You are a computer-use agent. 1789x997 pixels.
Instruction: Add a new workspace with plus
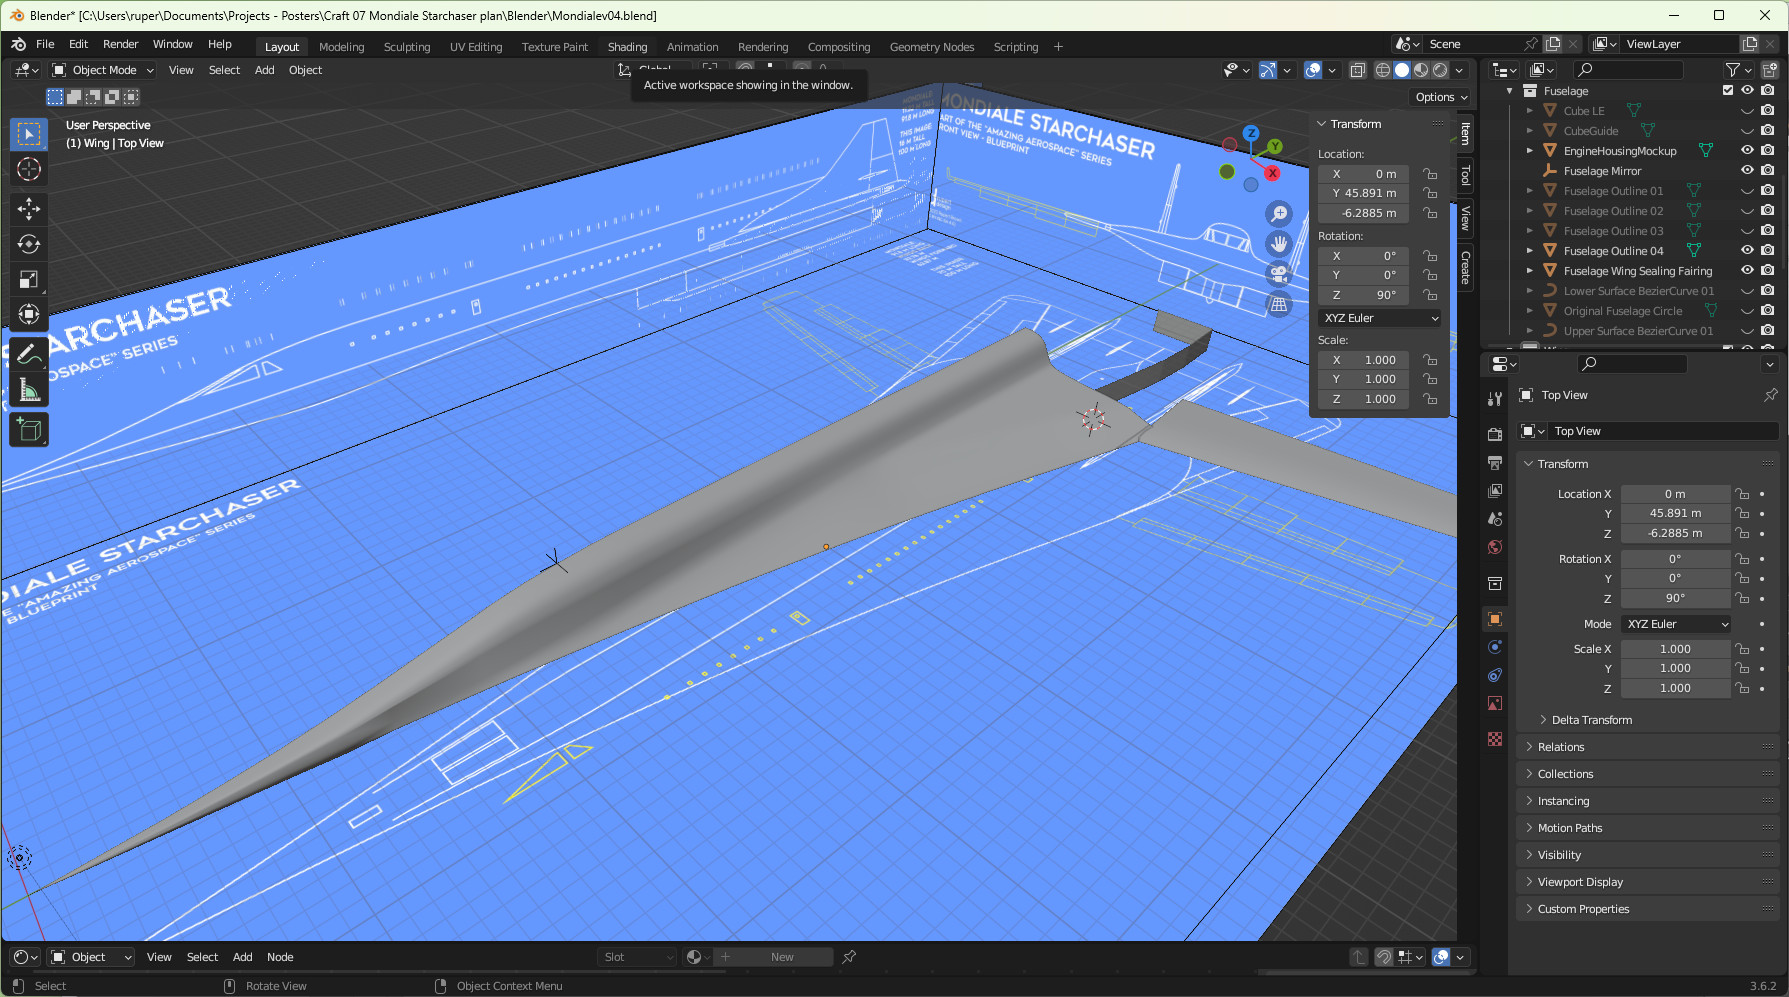point(1058,47)
